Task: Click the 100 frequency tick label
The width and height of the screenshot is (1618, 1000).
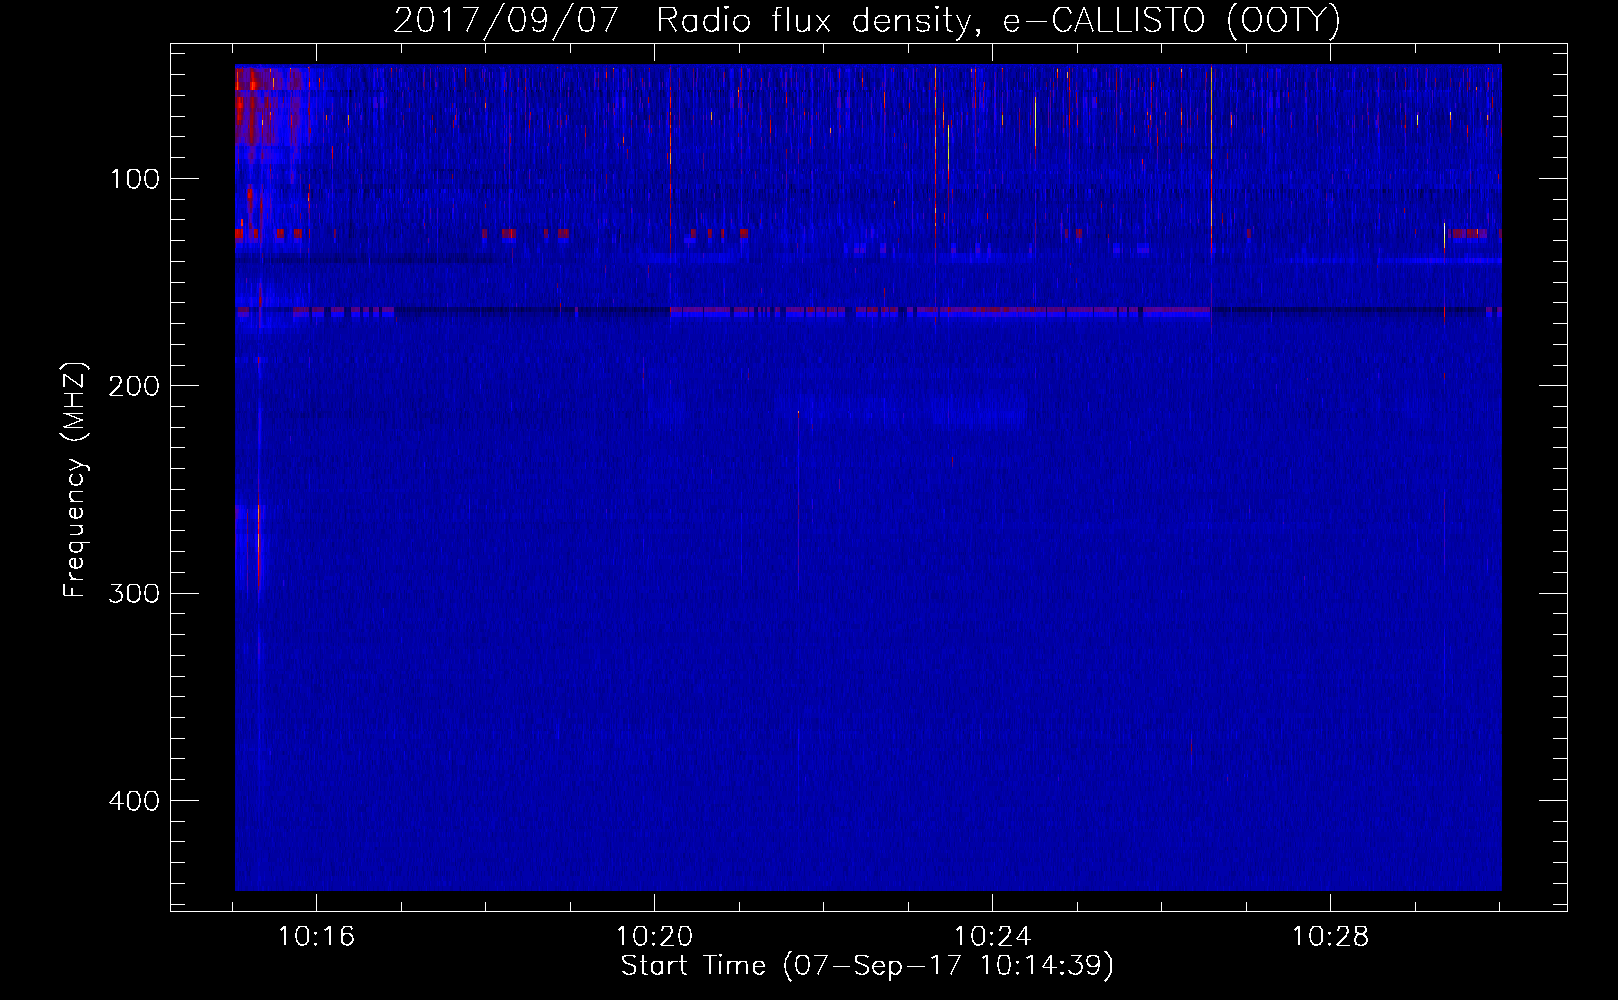Action: 135,179
